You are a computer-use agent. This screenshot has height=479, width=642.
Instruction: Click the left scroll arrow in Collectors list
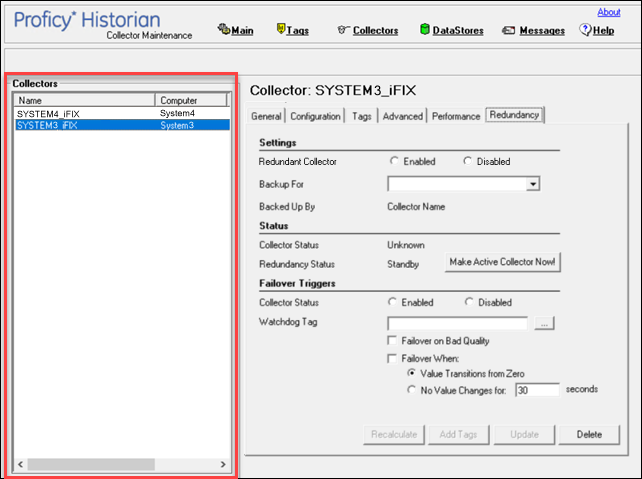click(x=20, y=464)
